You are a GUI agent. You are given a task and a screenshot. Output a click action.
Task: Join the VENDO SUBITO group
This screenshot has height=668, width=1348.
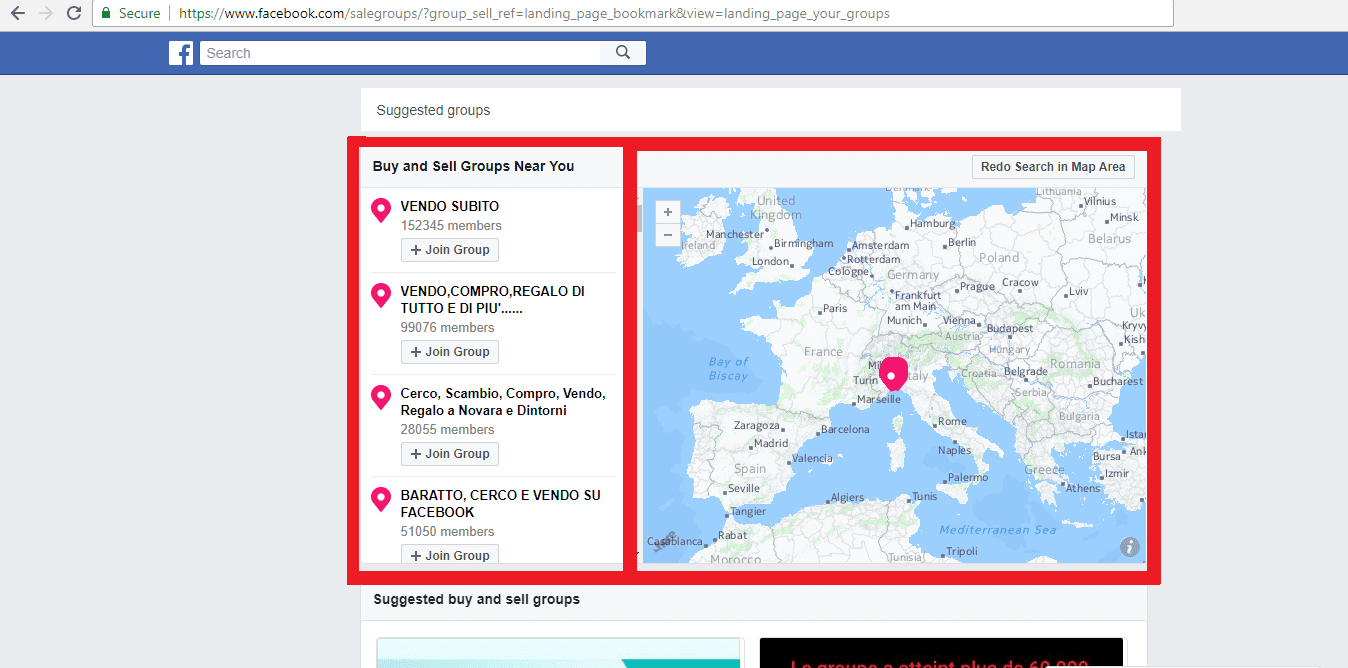coord(450,250)
